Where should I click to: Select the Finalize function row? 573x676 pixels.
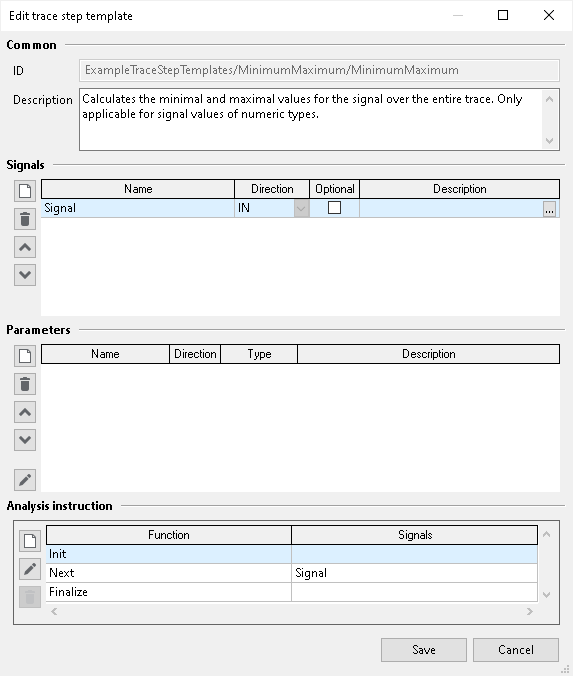pyautogui.click(x=292, y=592)
